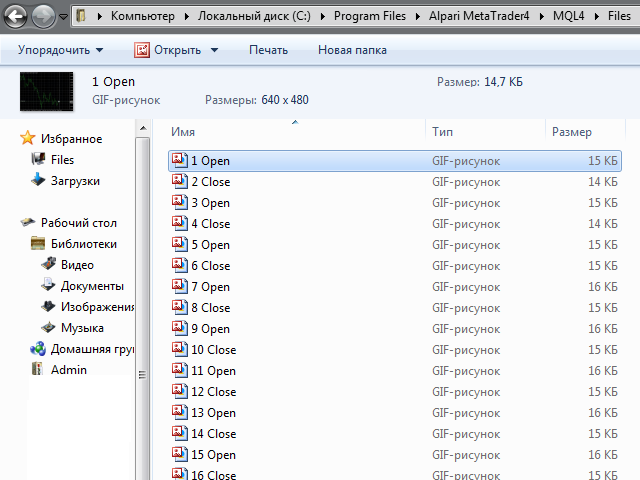Image resolution: width=640 pixels, height=480 pixels.
Task: Select Домашняя группа in navigation pane
Action: 92,349
